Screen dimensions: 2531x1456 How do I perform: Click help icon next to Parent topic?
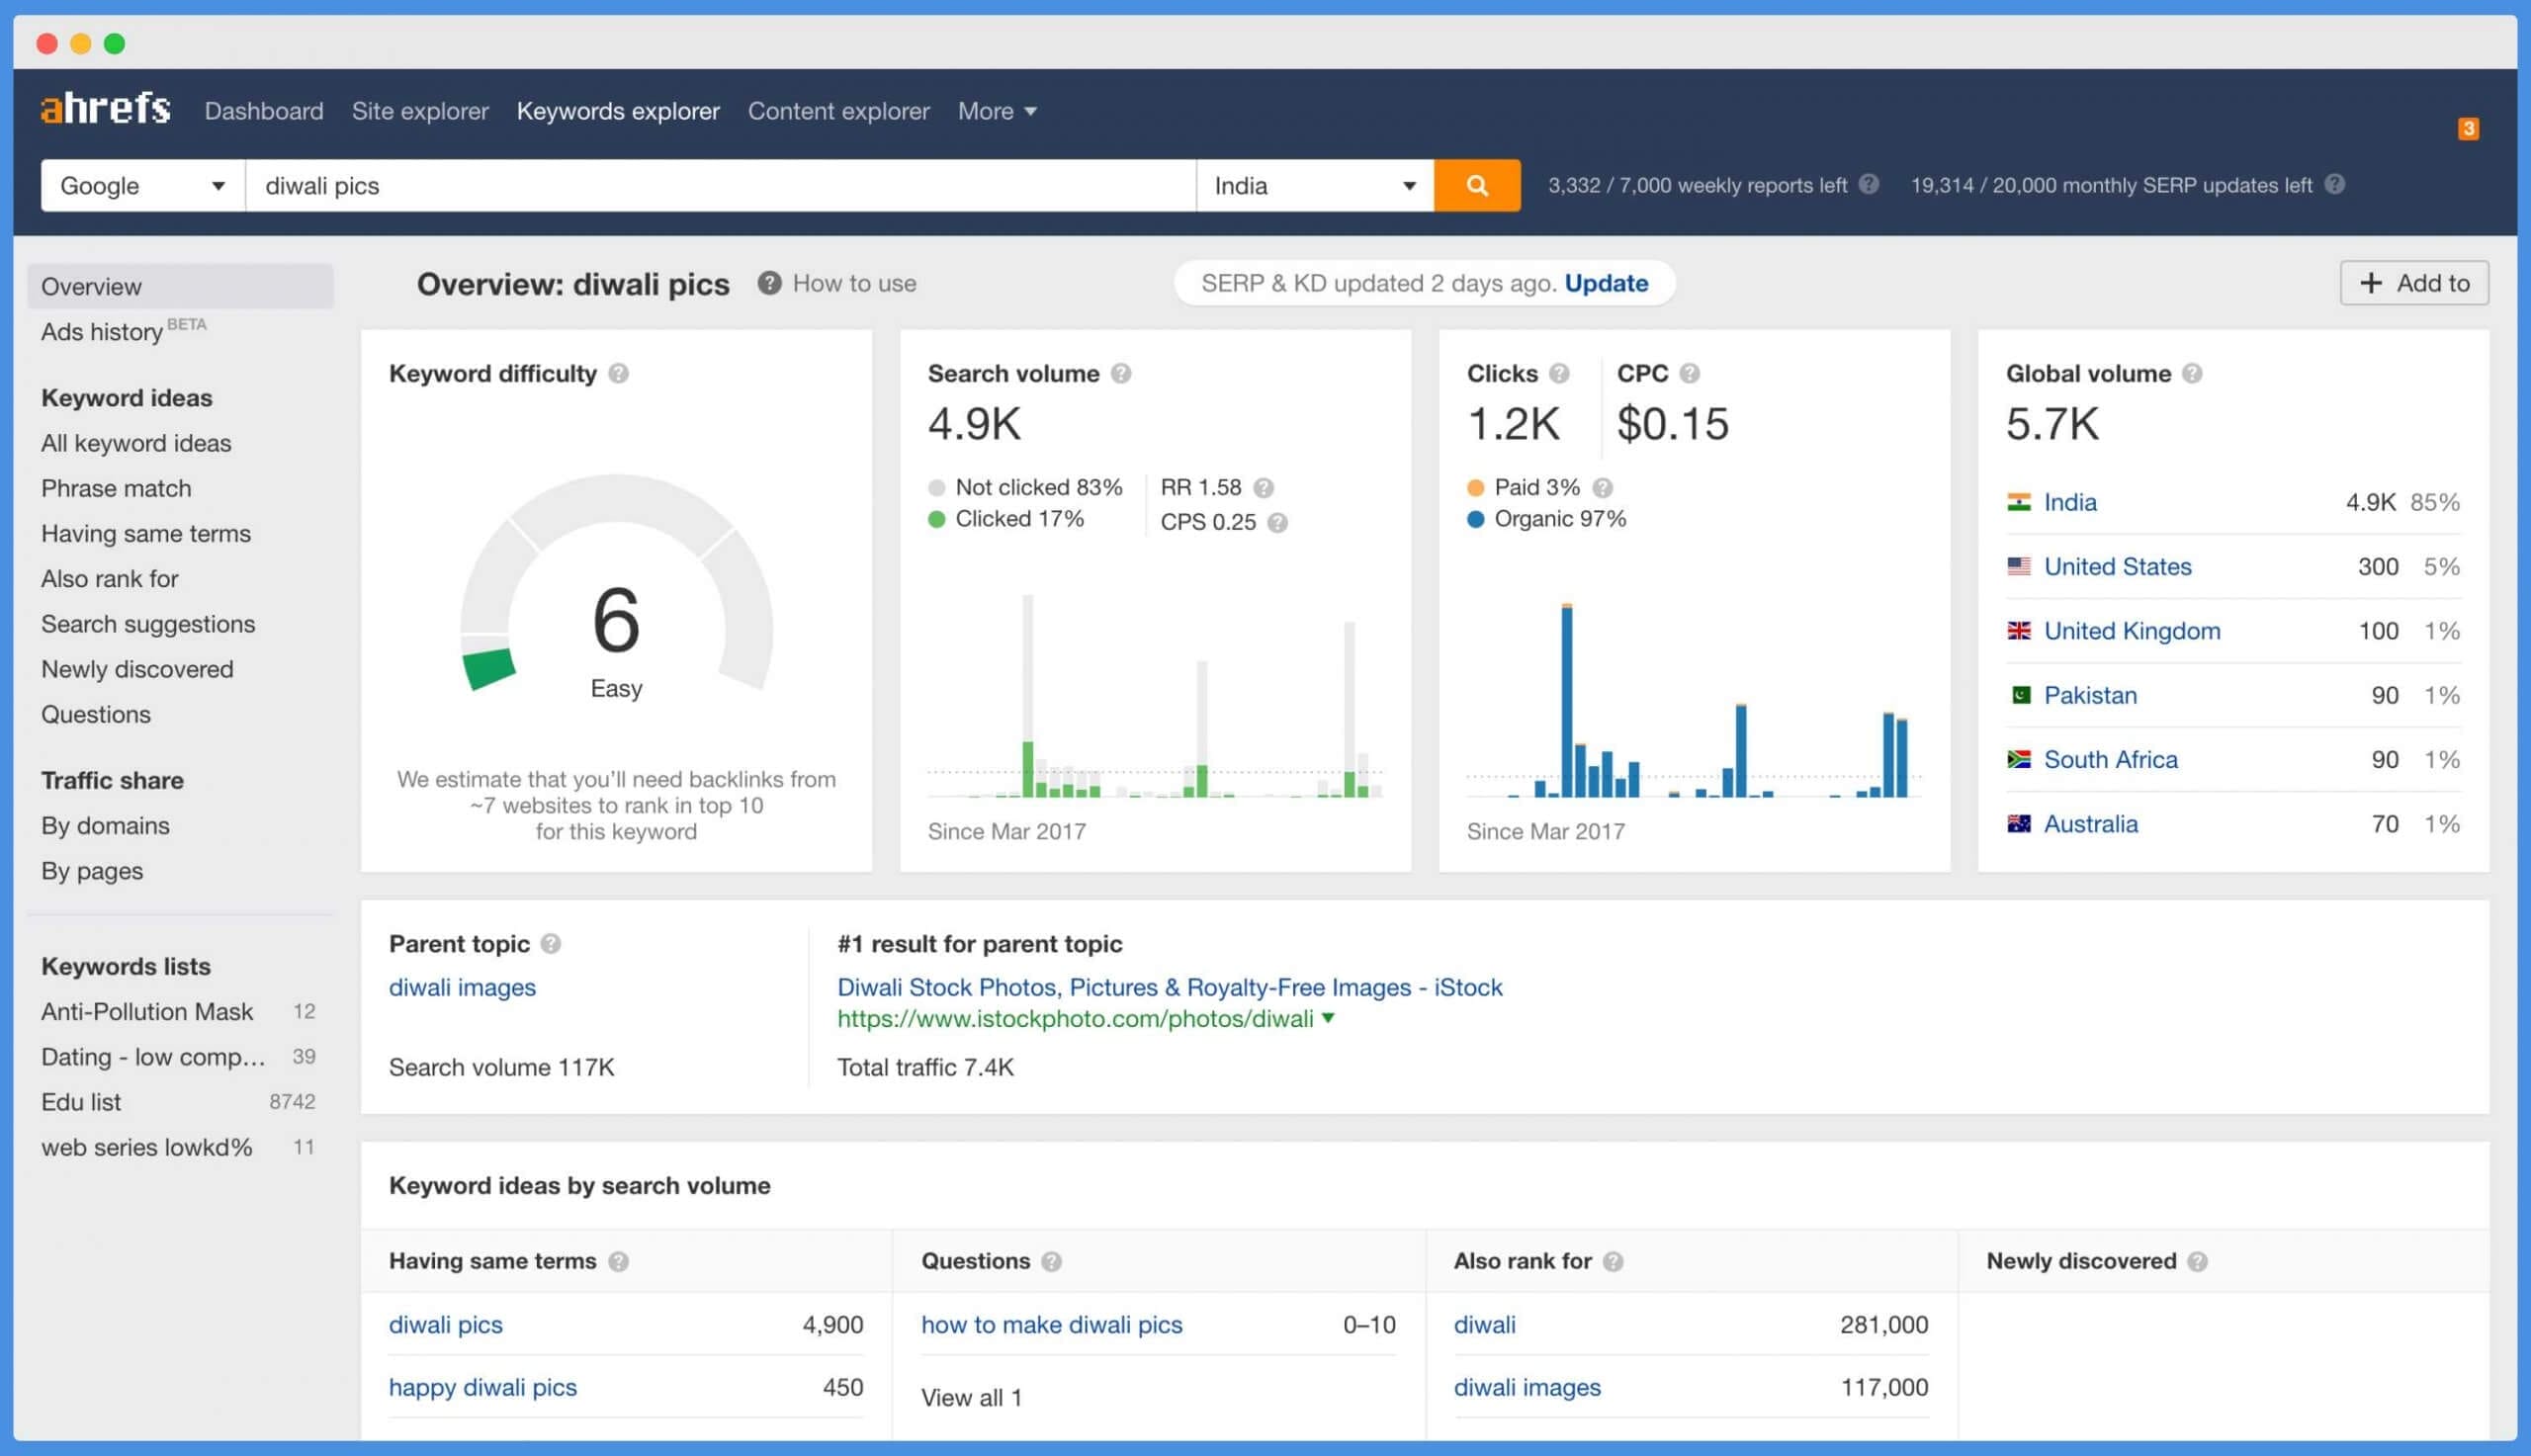(550, 943)
